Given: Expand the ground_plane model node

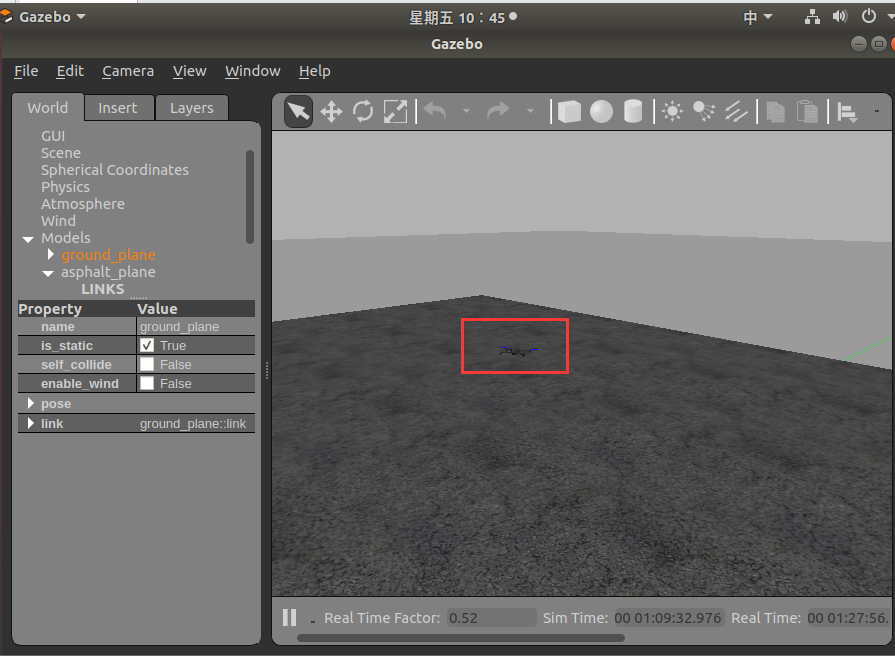Looking at the screenshot, I should 51,254.
